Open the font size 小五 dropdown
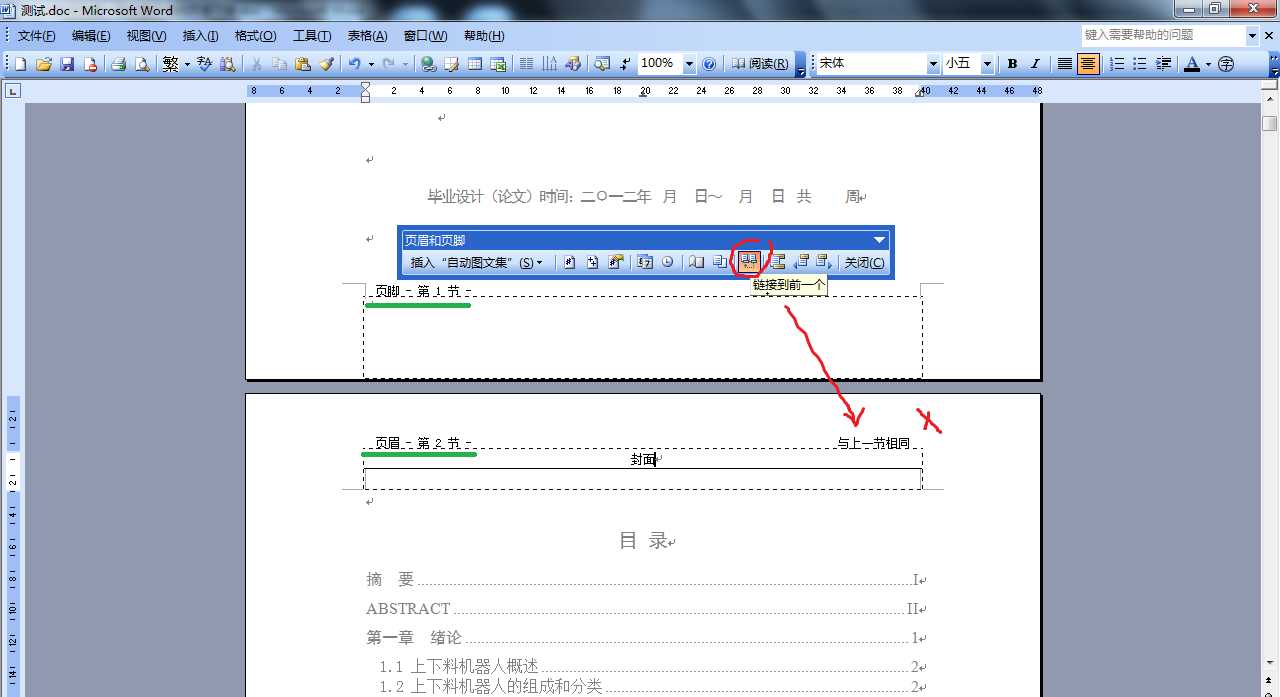Viewport: 1280px width, 697px height. [987, 64]
